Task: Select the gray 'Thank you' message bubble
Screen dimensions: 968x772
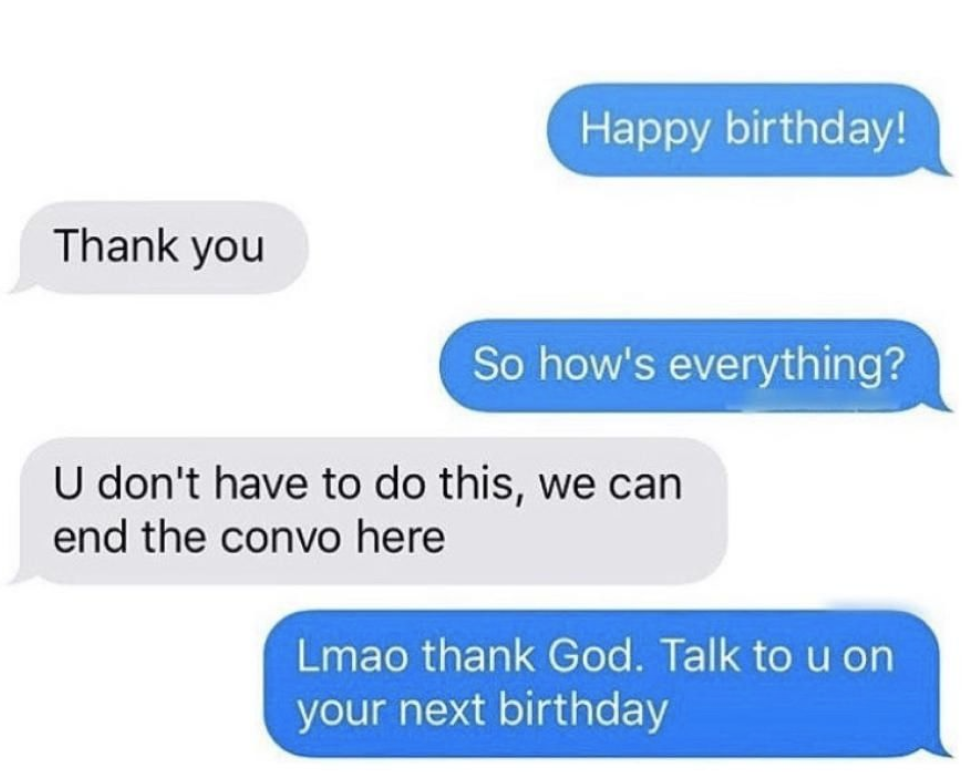Action: (159, 247)
